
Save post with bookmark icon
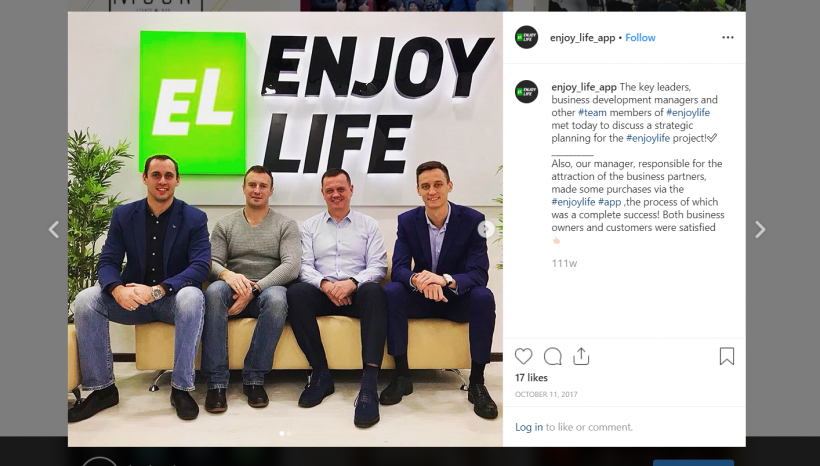726,356
